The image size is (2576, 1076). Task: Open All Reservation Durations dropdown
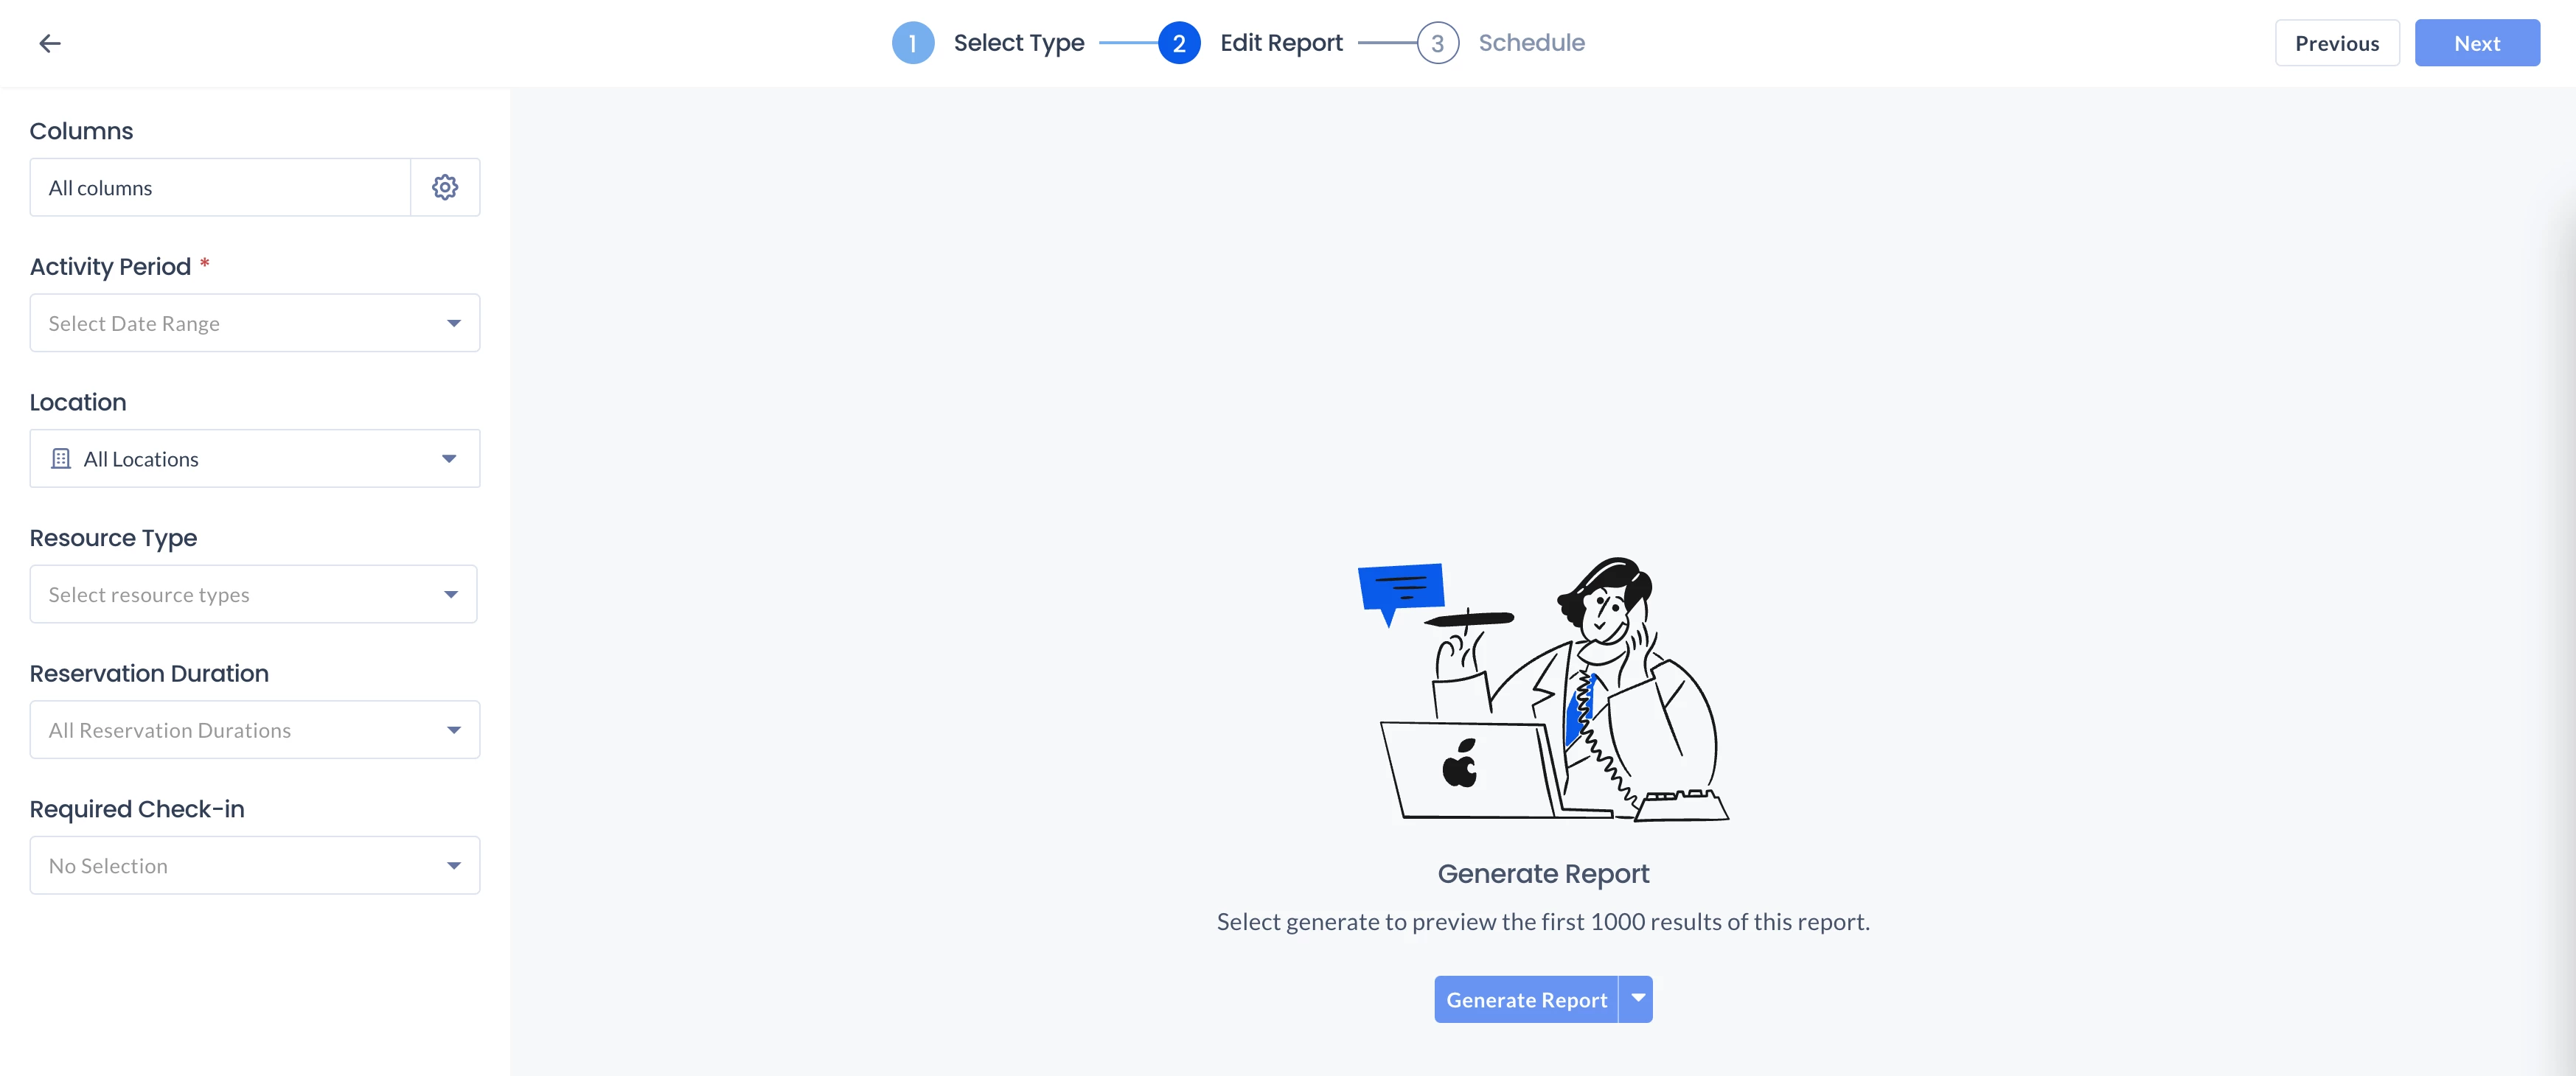[x=255, y=730]
